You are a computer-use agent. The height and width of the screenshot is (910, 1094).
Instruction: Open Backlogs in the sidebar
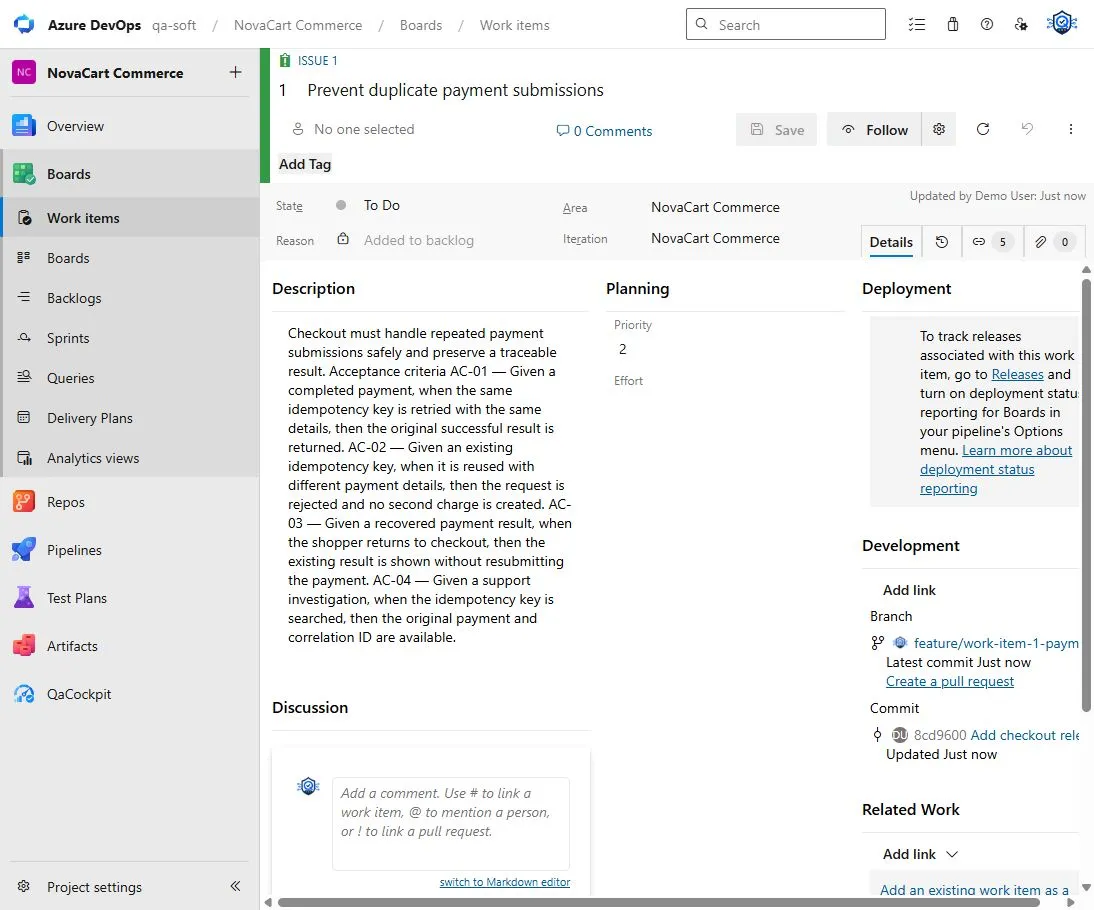point(130,298)
